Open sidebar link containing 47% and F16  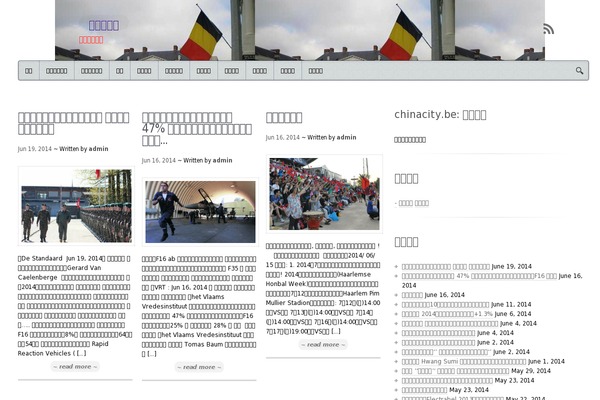(479, 276)
